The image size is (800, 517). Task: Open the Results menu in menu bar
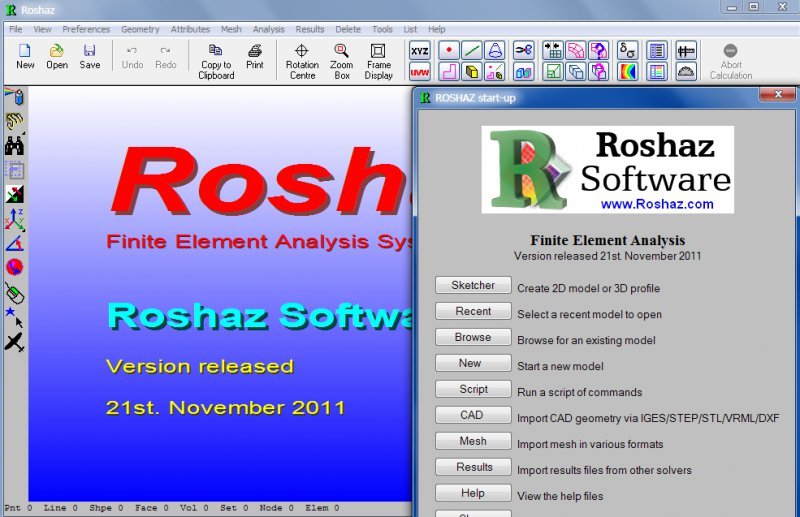pyautogui.click(x=310, y=29)
